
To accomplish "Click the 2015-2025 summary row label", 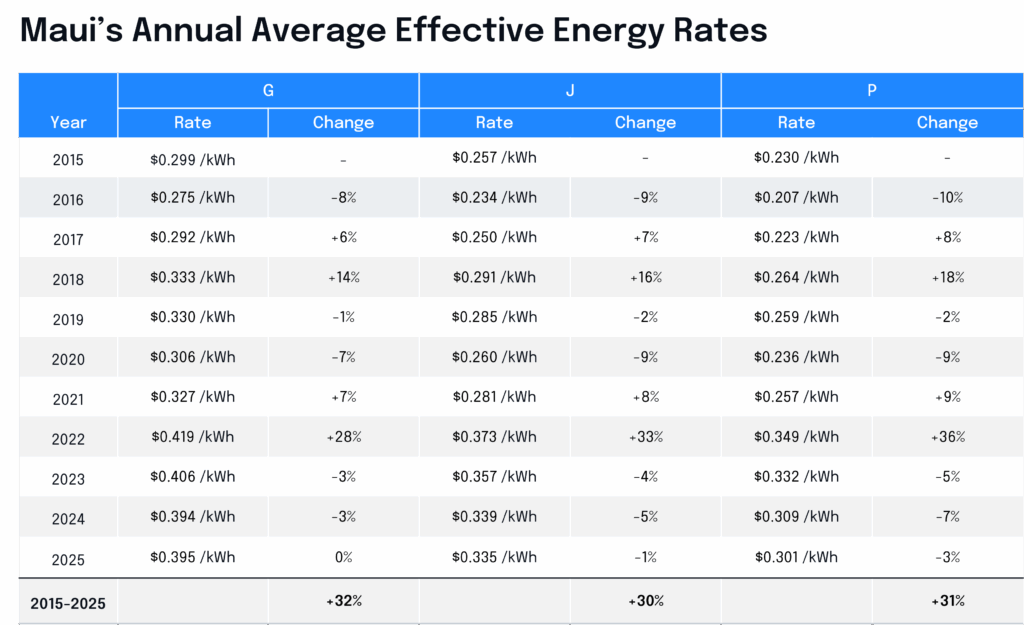I will click(68, 603).
